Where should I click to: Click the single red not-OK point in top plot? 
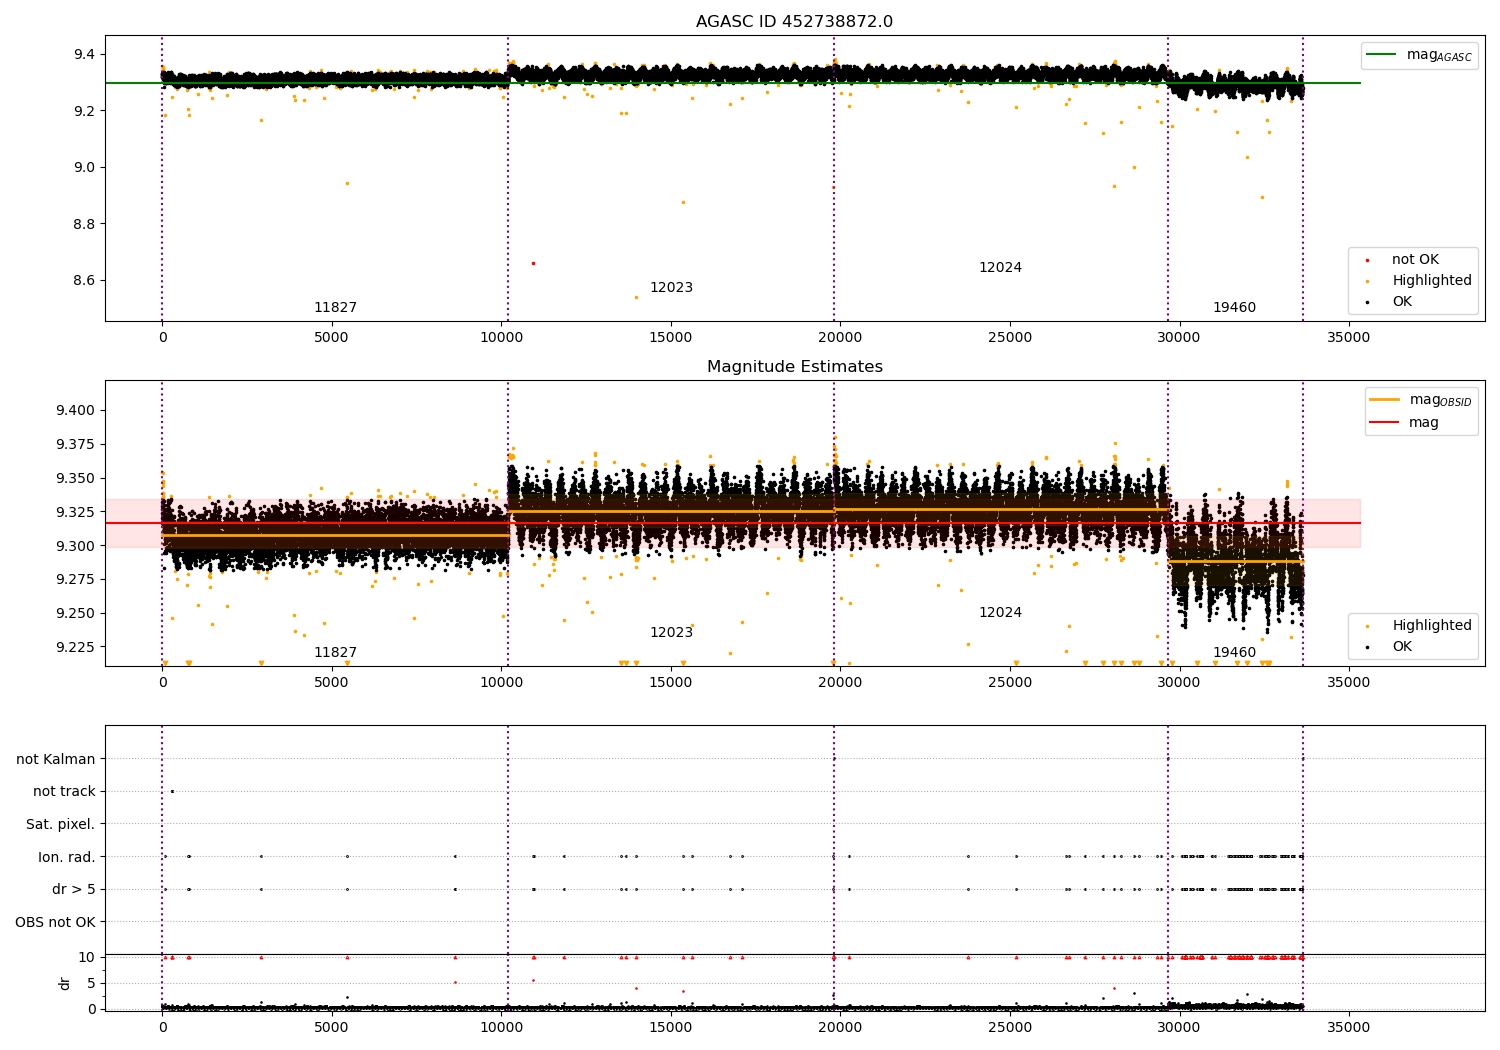[533, 263]
